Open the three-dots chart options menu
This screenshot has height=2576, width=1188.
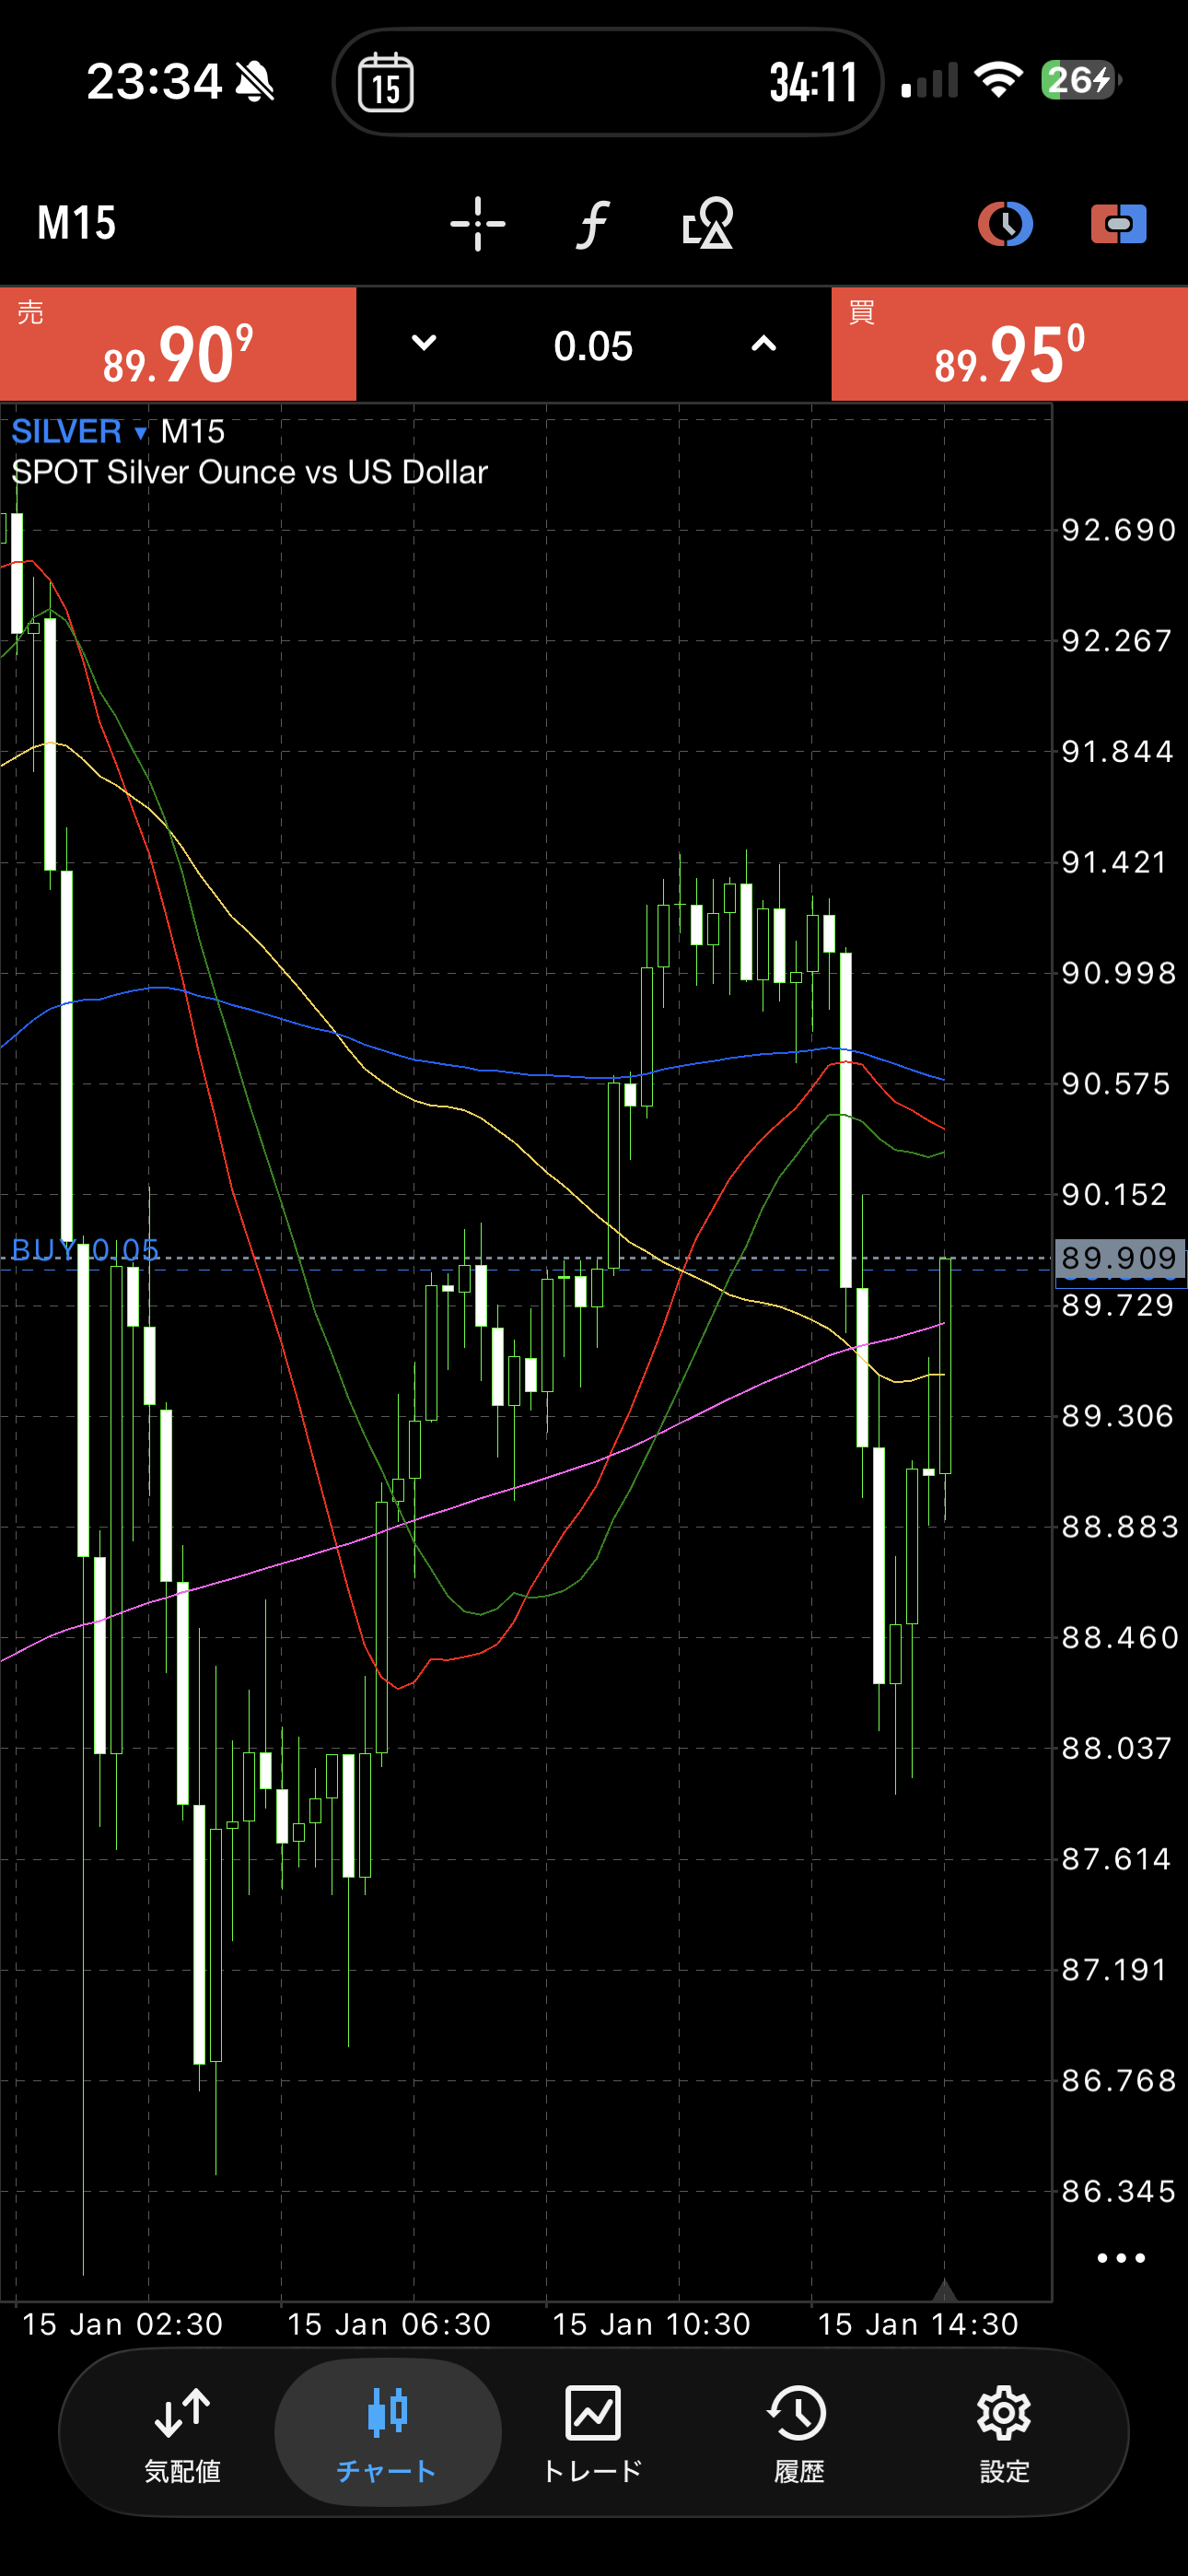click(1120, 2258)
